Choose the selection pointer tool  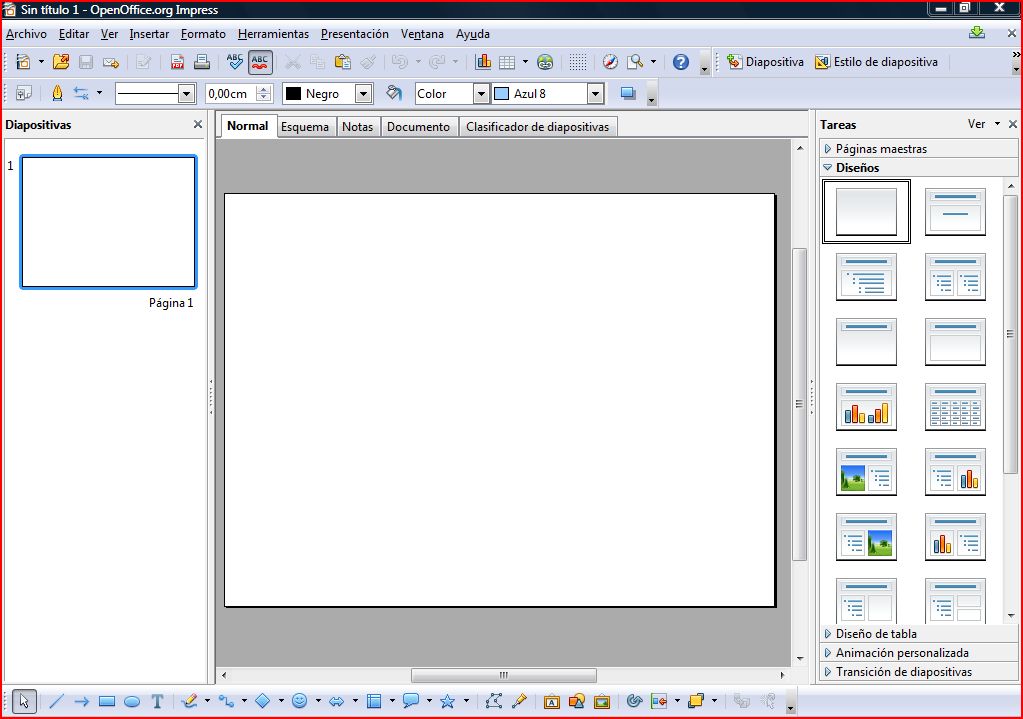coord(24,701)
